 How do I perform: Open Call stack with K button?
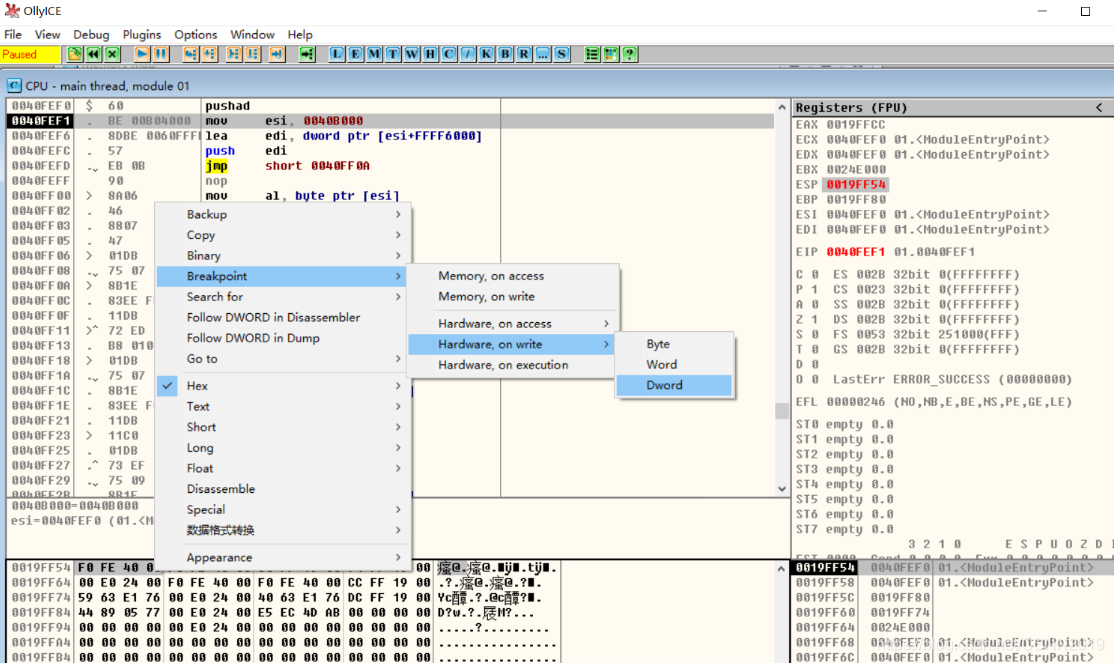(x=487, y=54)
